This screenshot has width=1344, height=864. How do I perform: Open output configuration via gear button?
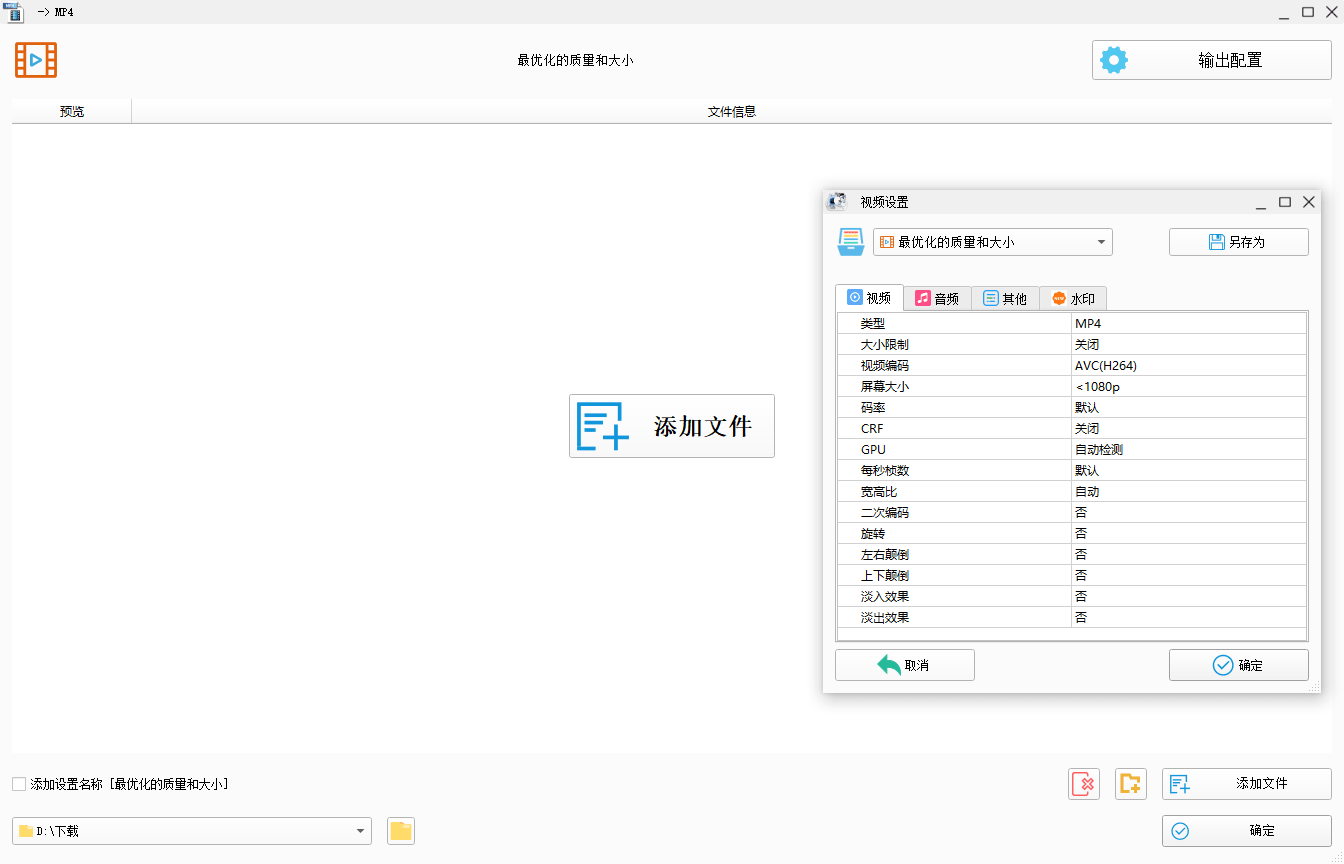pyautogui.click(x=1211, y=60)
